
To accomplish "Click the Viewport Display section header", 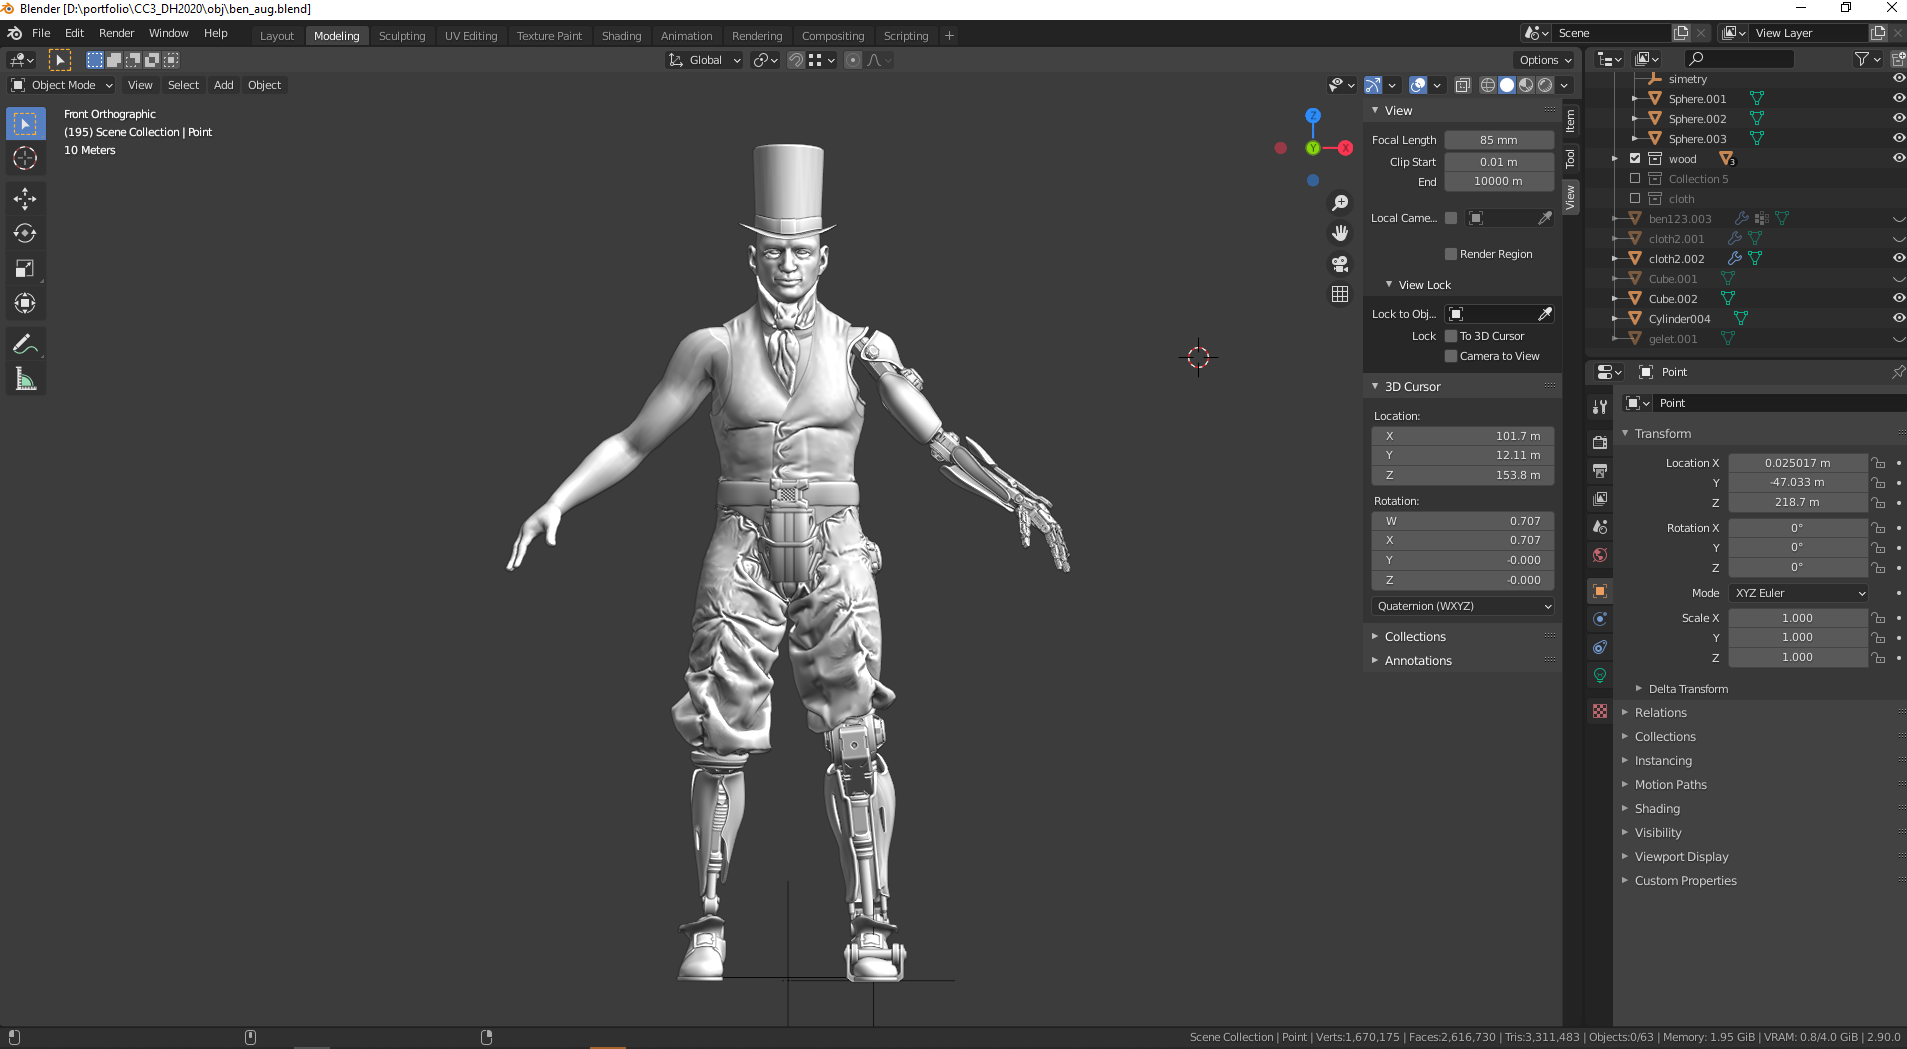I will (1681, 857).
